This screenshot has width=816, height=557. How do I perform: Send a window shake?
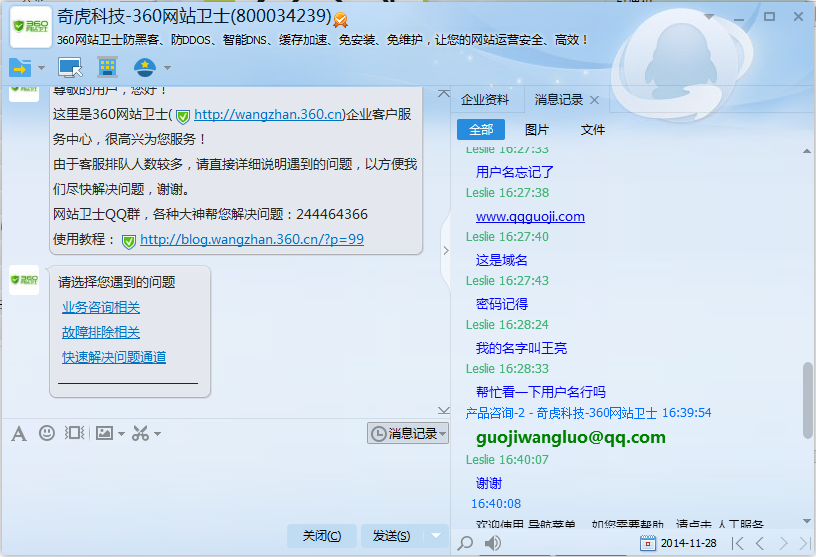(x=74, y=433)
